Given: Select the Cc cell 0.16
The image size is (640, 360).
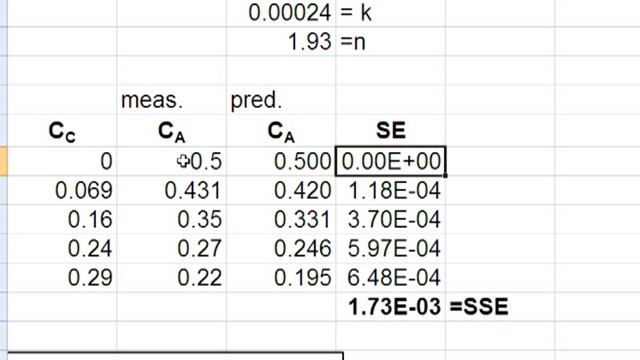Looking at the screenshot, I should (x=62, y=220).
